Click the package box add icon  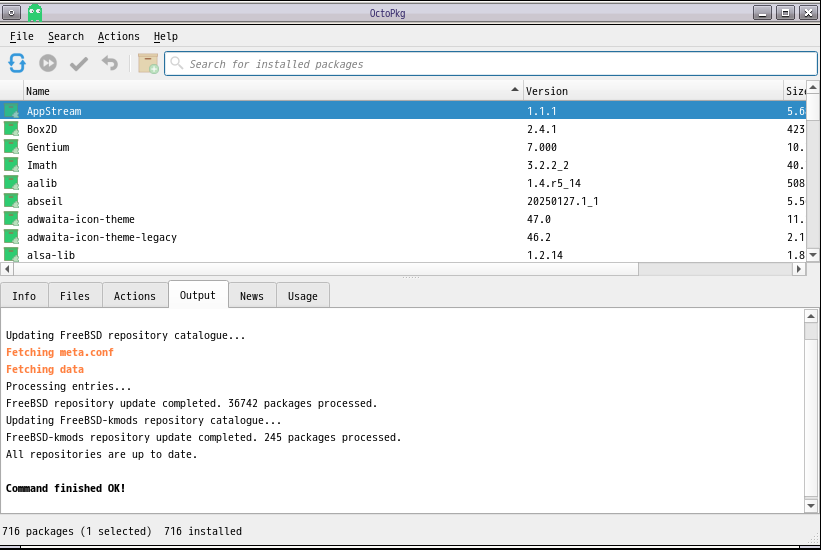click(x=148, y=63)
